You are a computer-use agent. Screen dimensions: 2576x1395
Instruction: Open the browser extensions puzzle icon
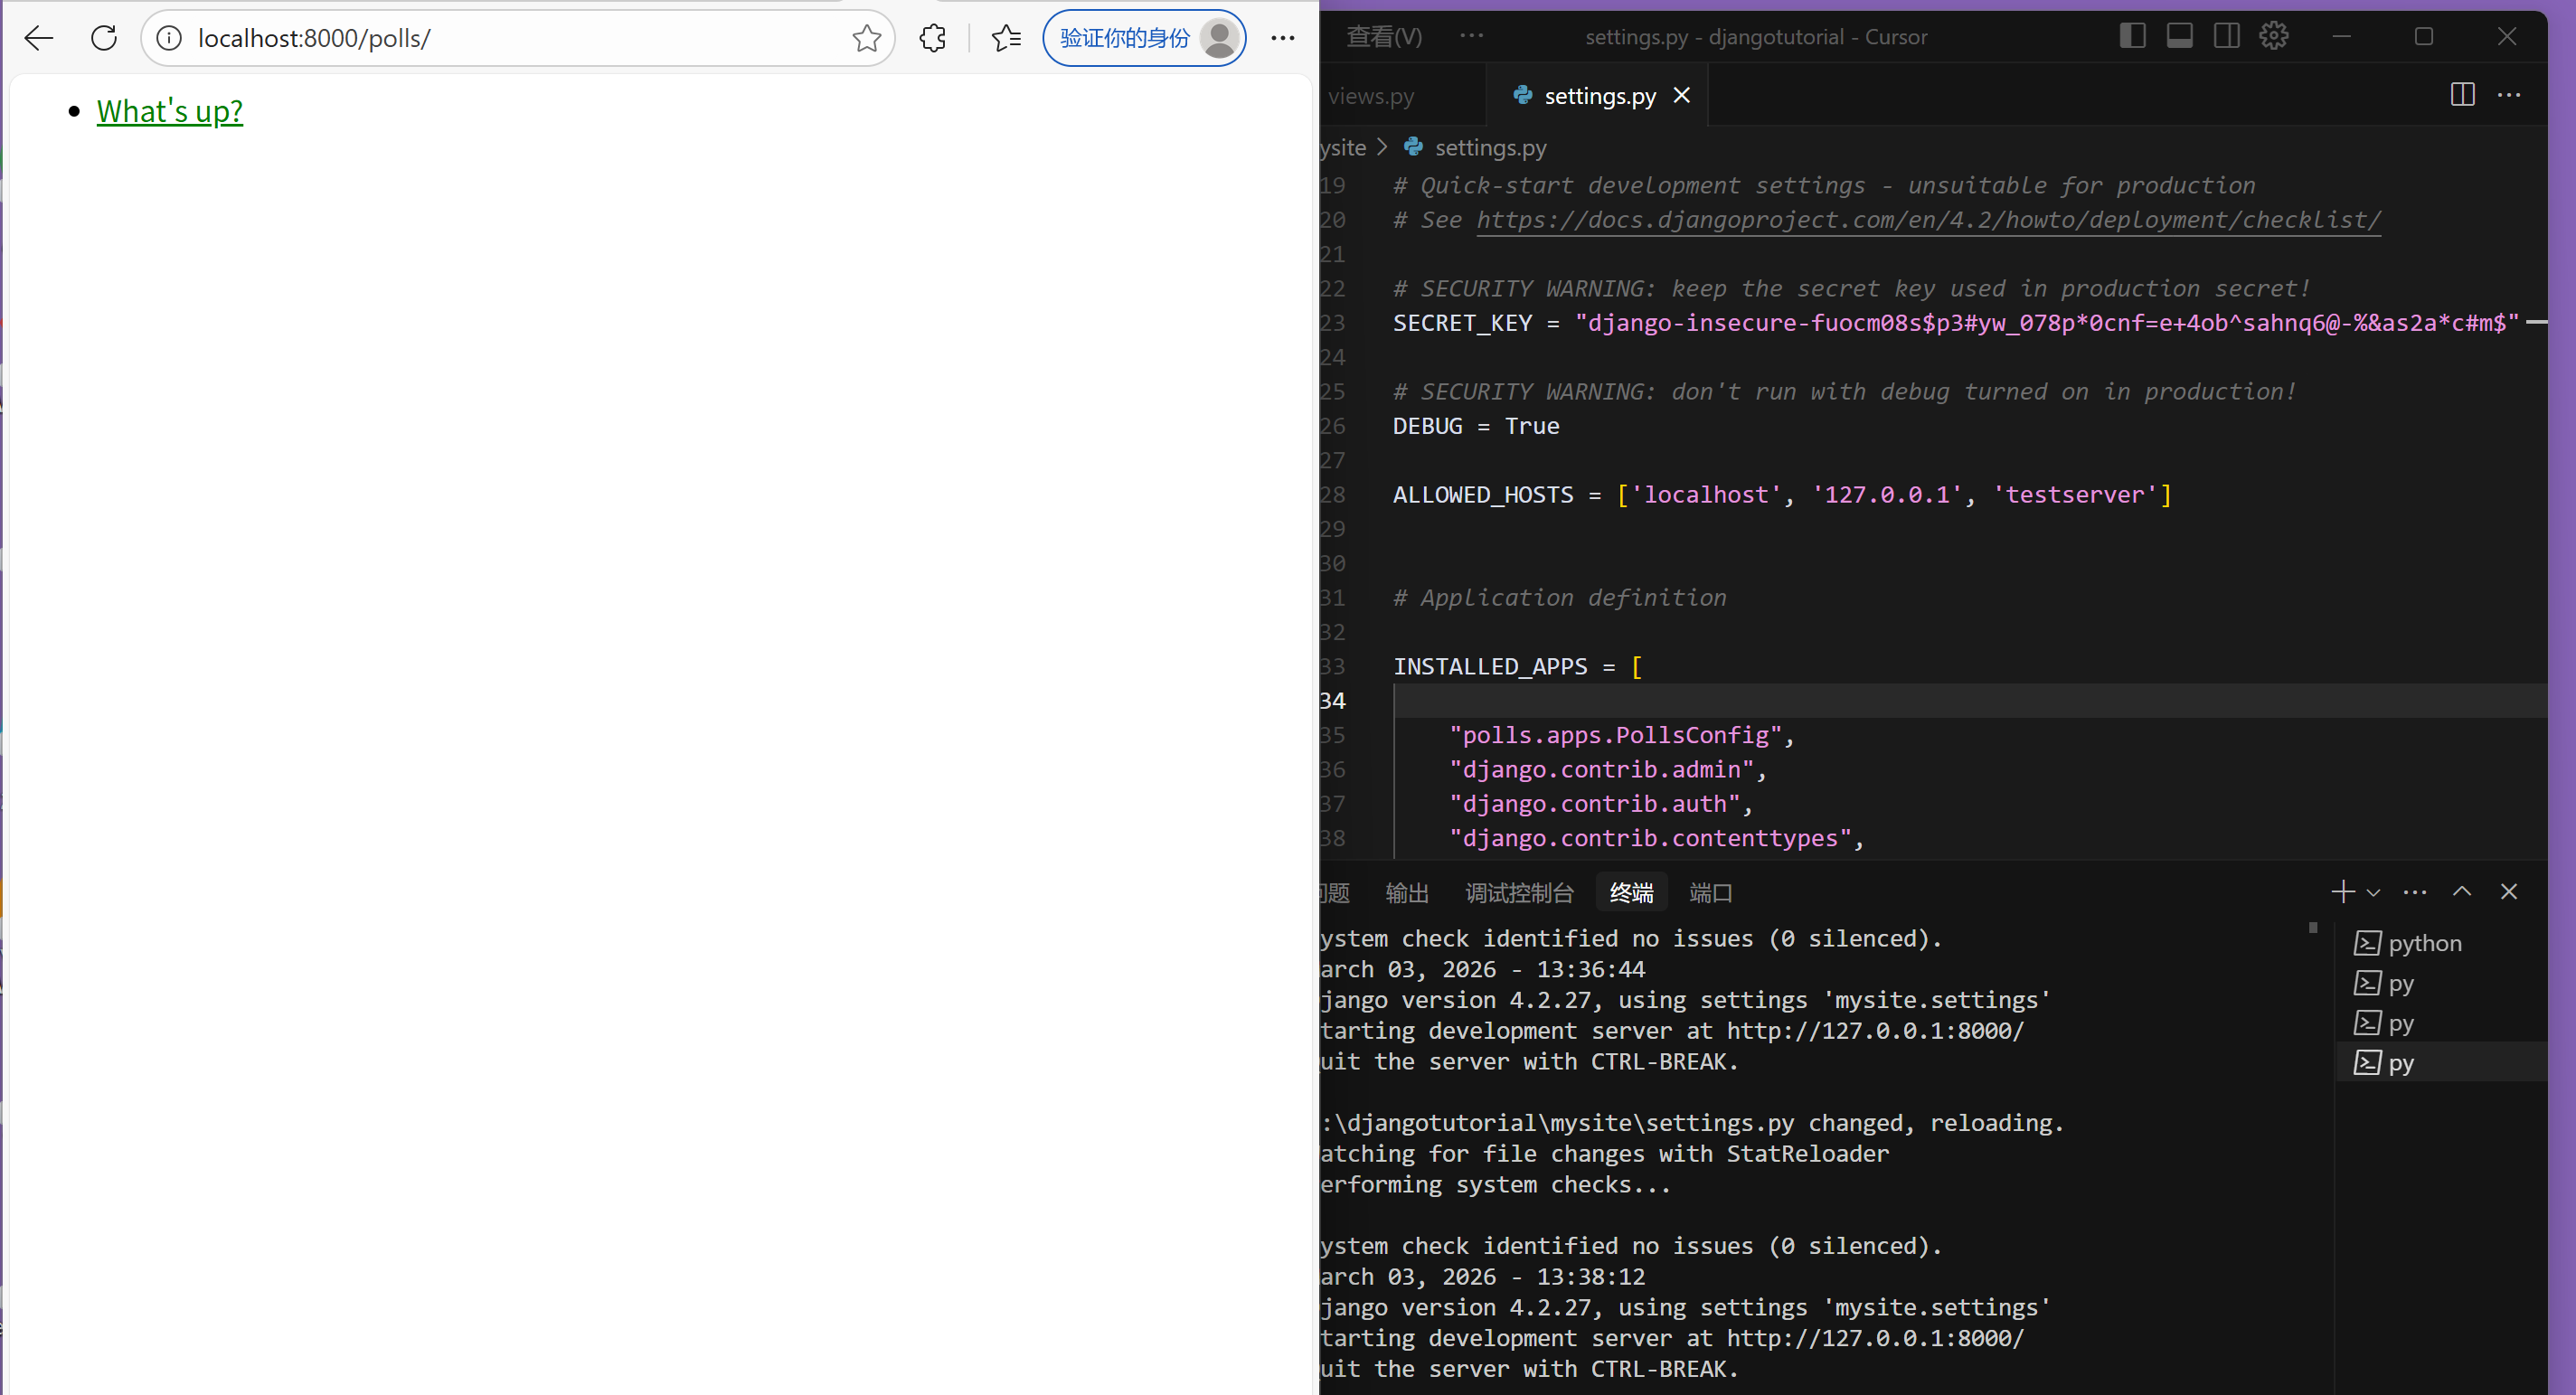932,38
